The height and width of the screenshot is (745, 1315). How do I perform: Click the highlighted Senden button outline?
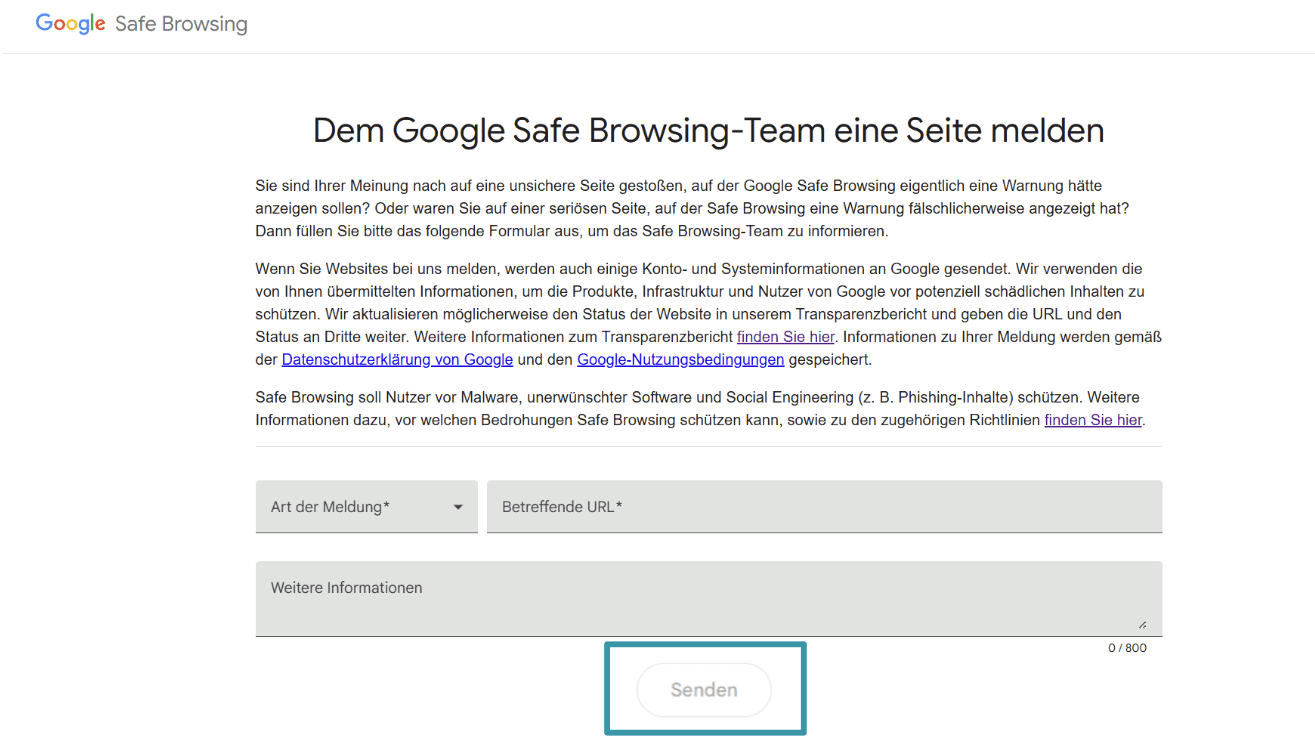(x=704, y=689)
